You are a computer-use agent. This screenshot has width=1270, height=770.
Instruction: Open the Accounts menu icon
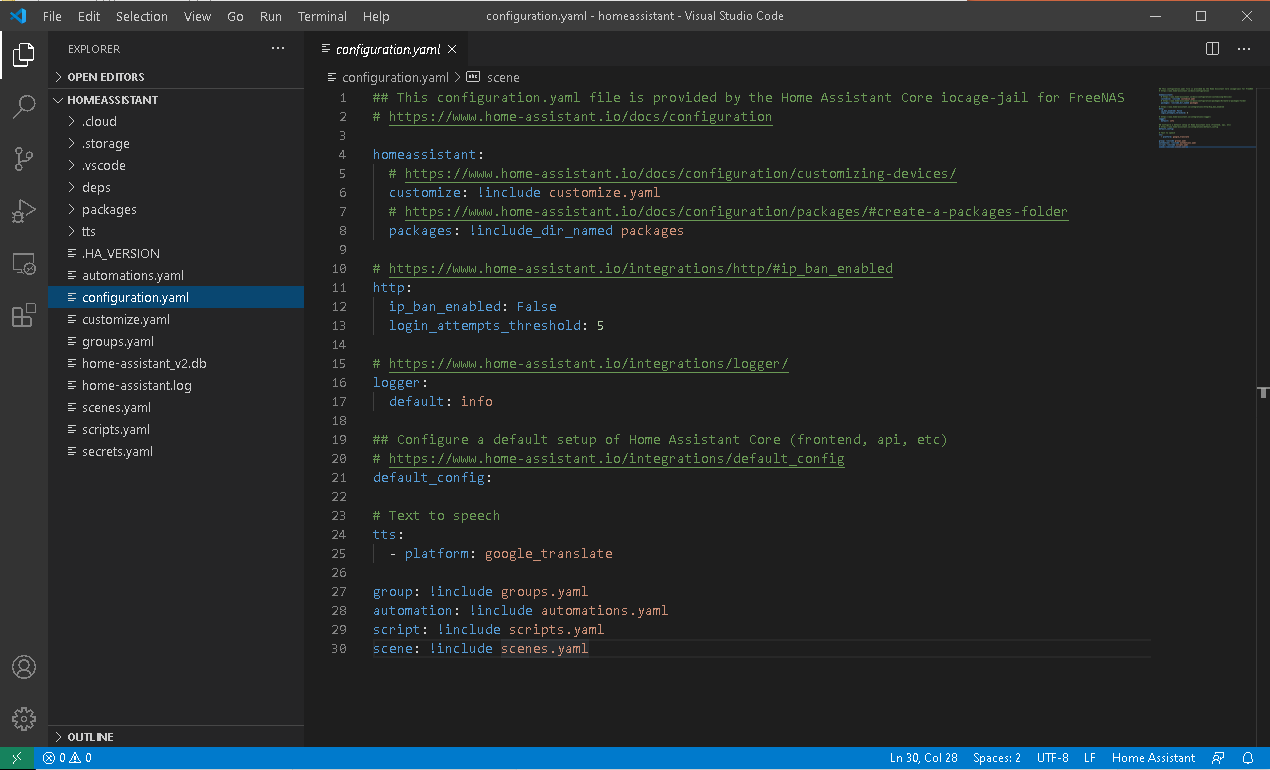tap(24, 667)
